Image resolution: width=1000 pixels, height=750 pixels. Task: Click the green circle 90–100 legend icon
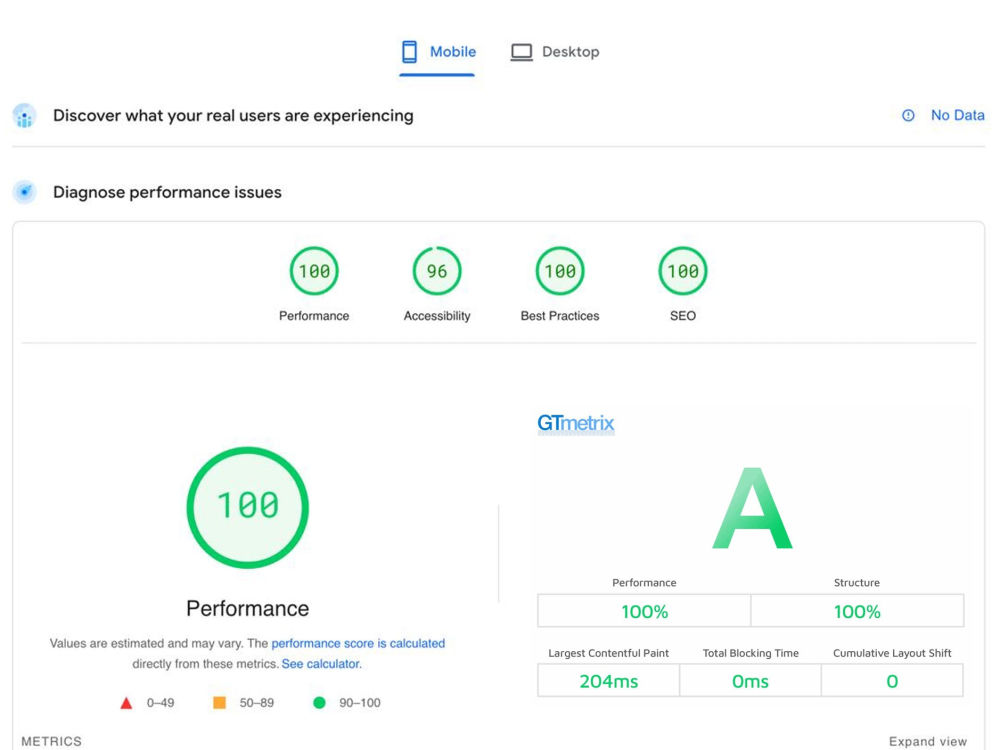click(x=320, y=703)
